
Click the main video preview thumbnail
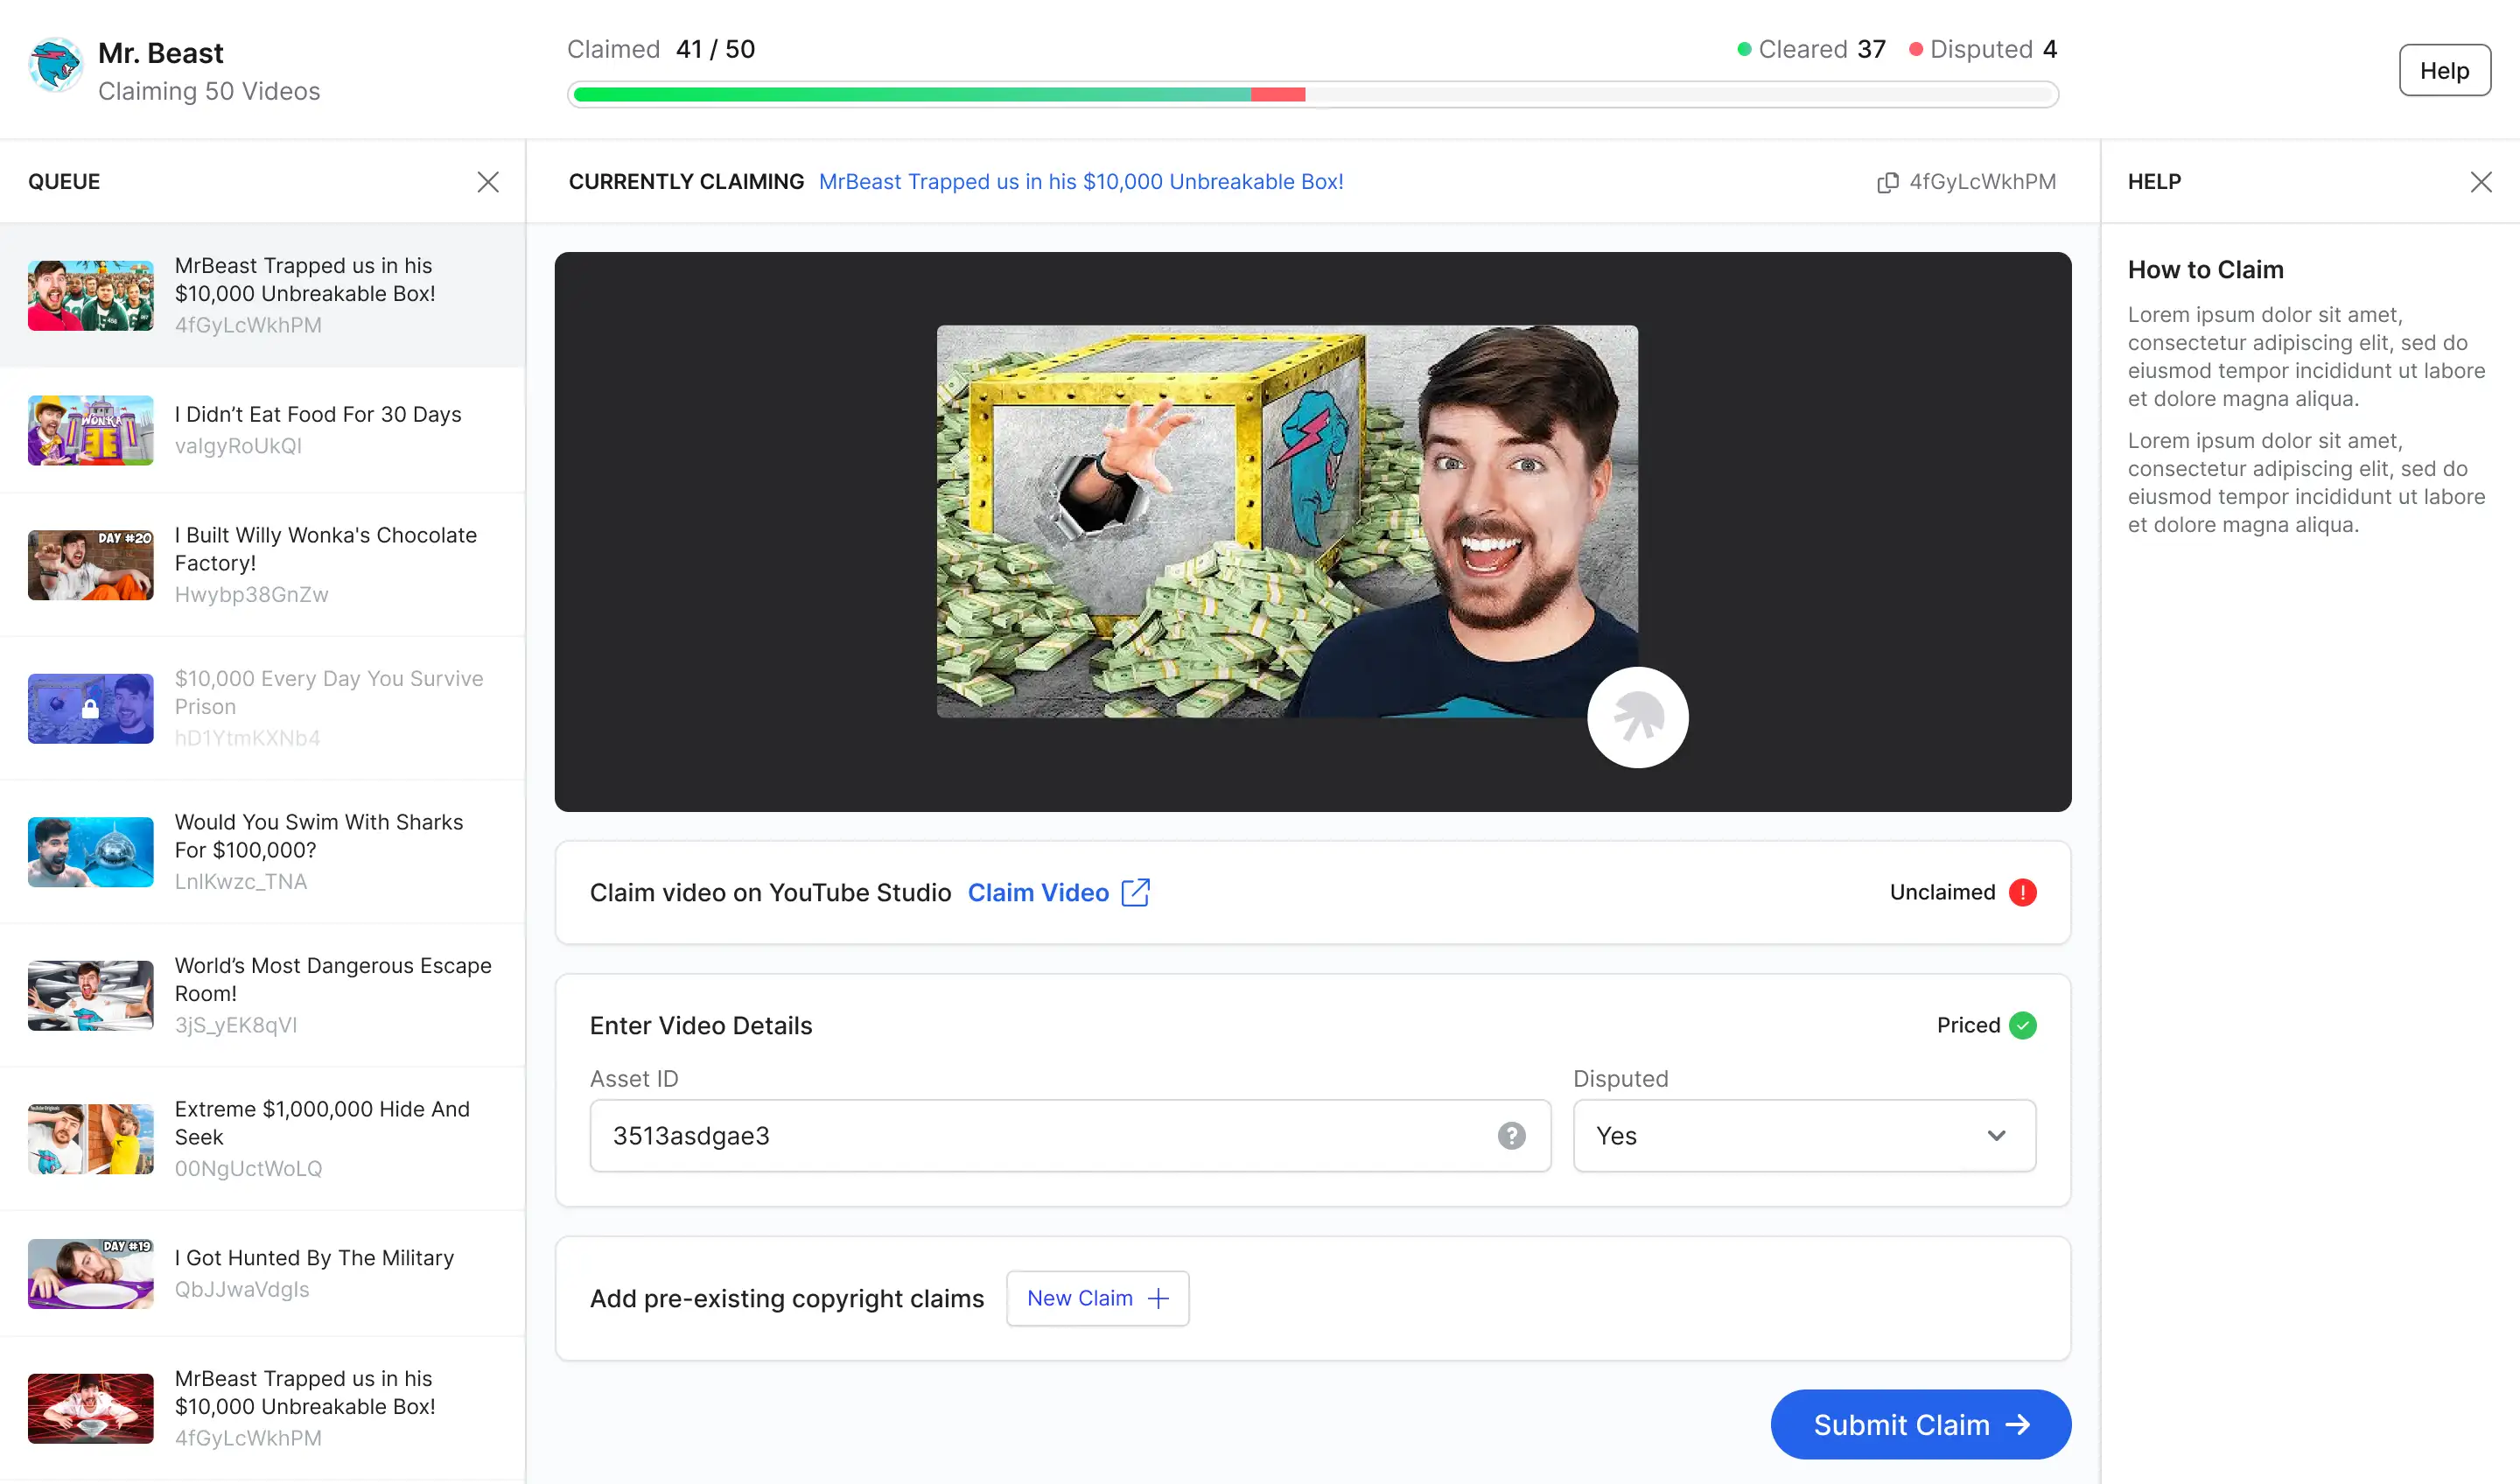pyautogui.click(x=1287, y=521)
